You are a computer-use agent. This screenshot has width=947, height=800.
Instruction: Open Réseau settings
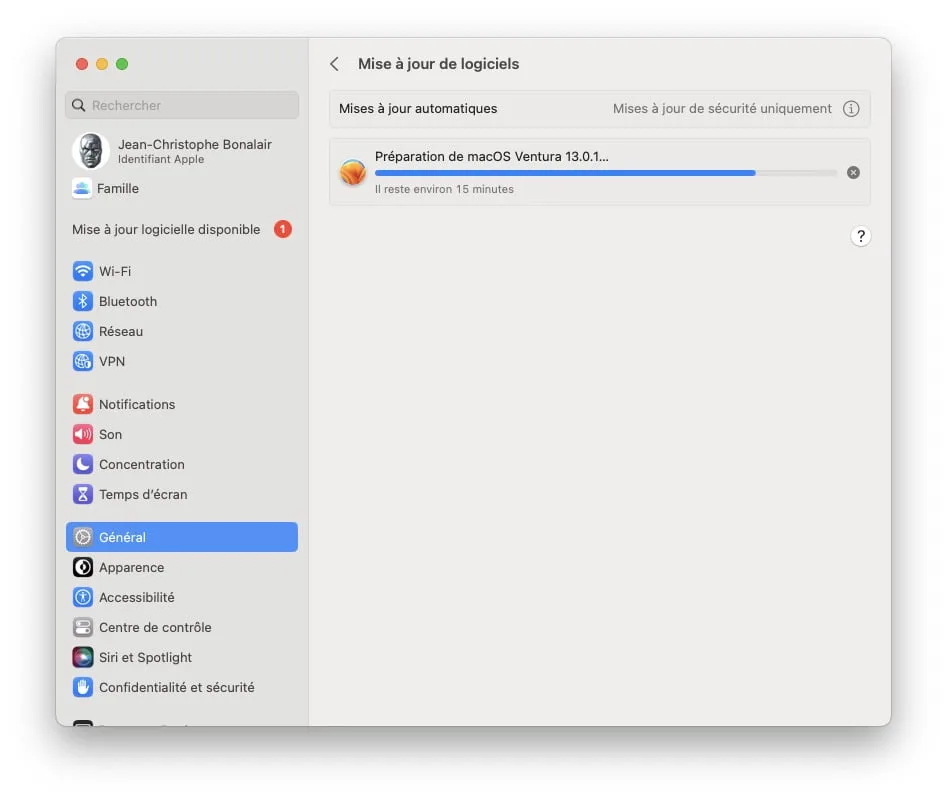(83, 331)
